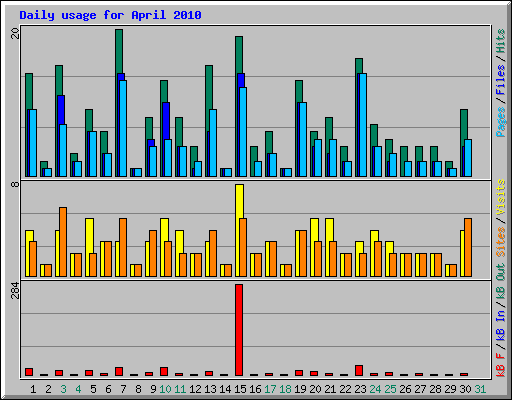
Task: Select the "Visits" legend label
Action: point(501,197)
